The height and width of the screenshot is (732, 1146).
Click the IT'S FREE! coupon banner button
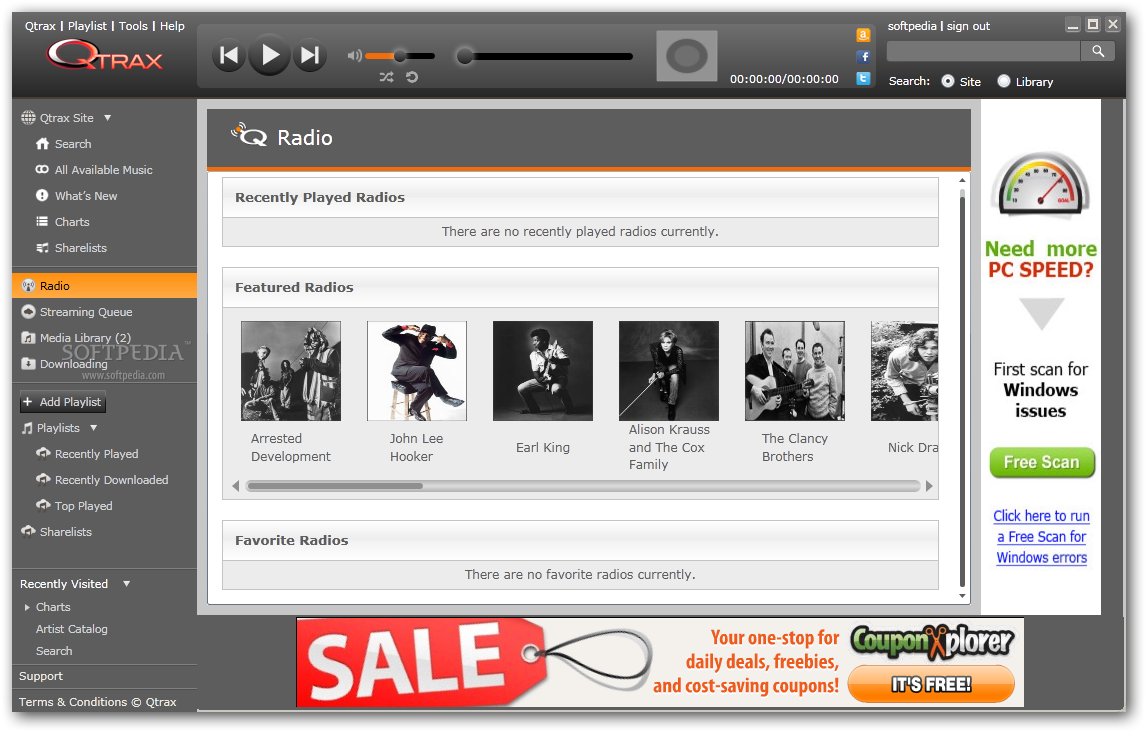coord(931,685)
